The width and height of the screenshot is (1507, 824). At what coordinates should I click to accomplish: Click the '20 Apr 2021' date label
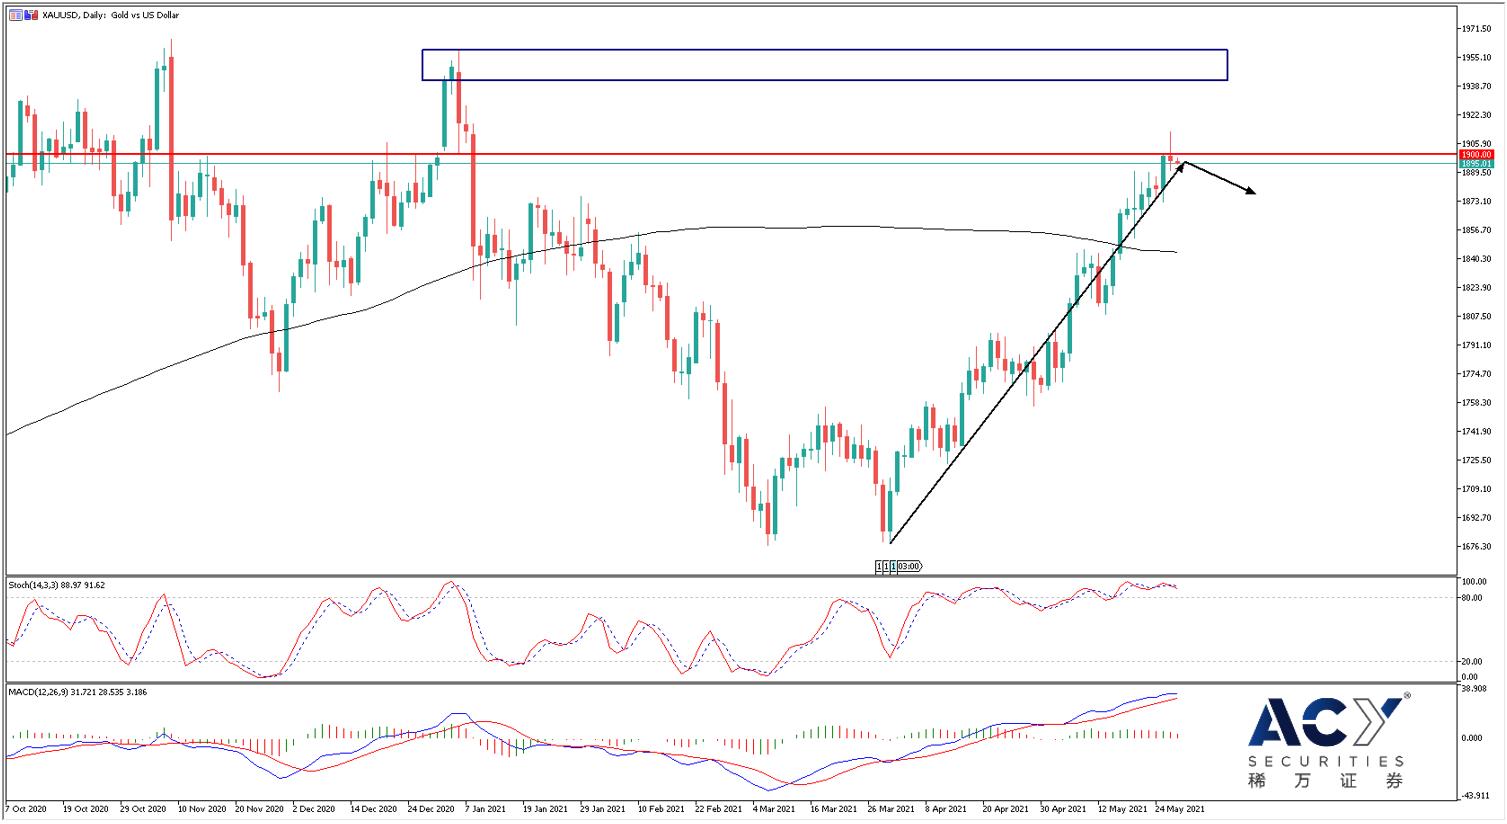tap(1005, 809)
